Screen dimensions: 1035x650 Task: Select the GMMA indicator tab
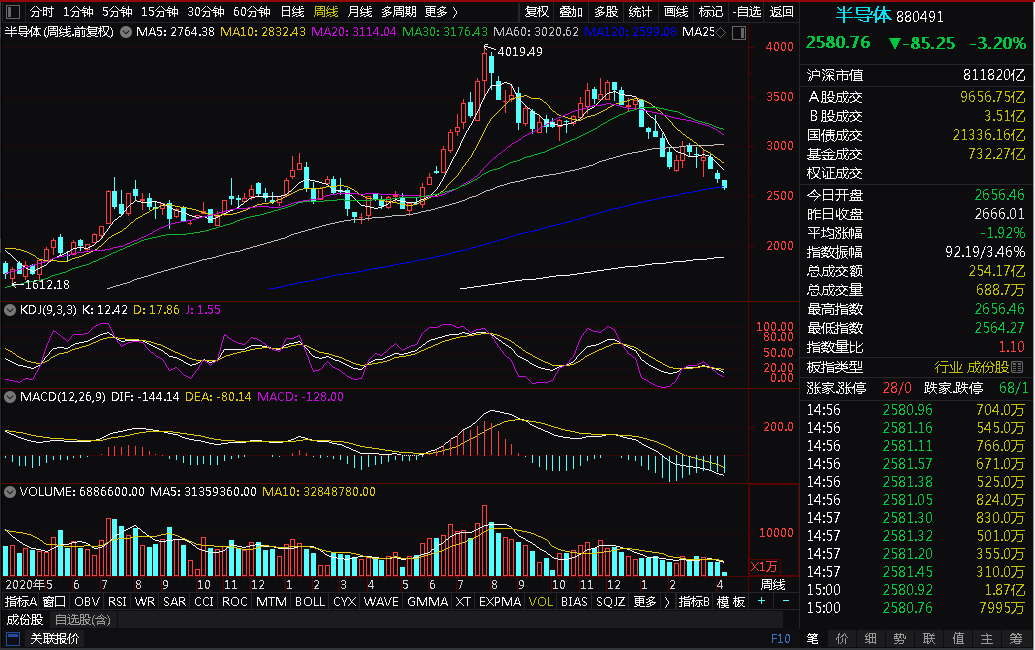(x=427, y=601)
